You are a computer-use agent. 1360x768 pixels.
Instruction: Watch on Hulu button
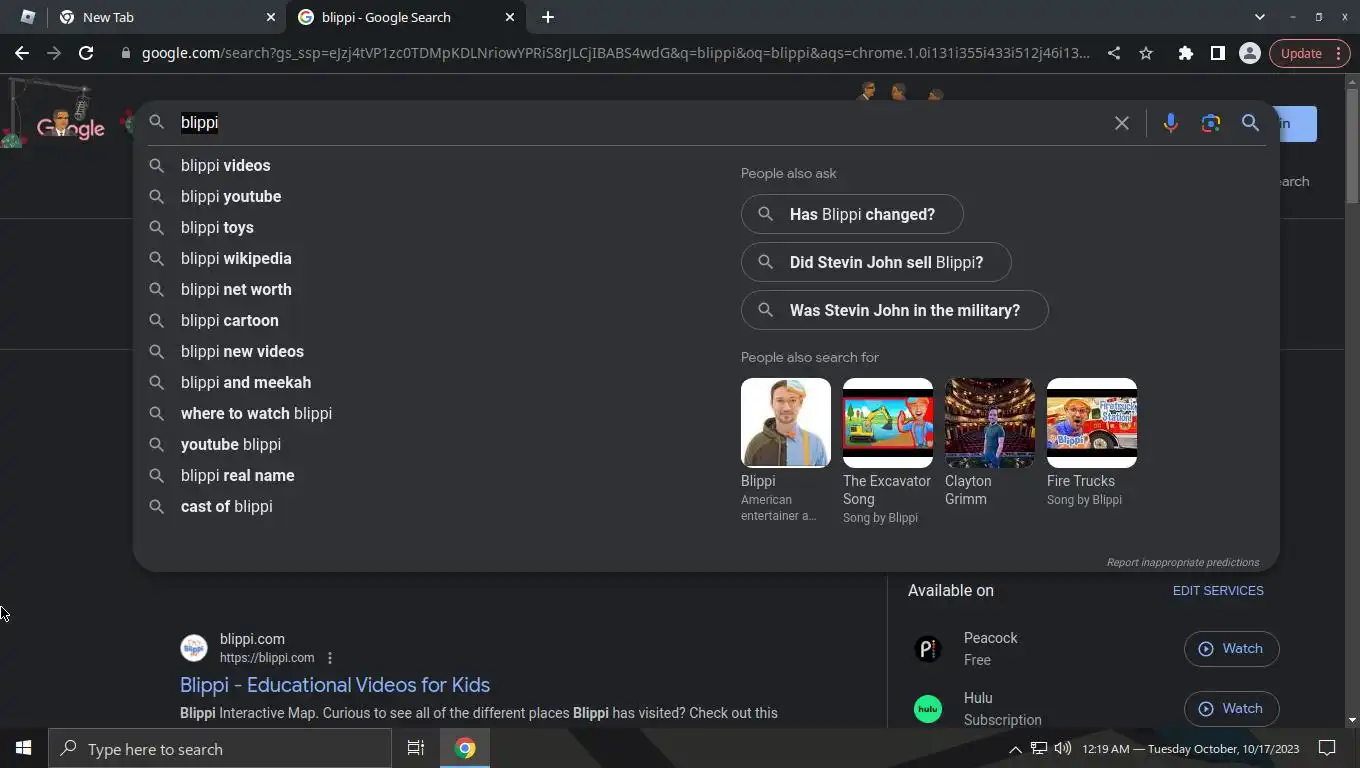[x=1232, y=708]
